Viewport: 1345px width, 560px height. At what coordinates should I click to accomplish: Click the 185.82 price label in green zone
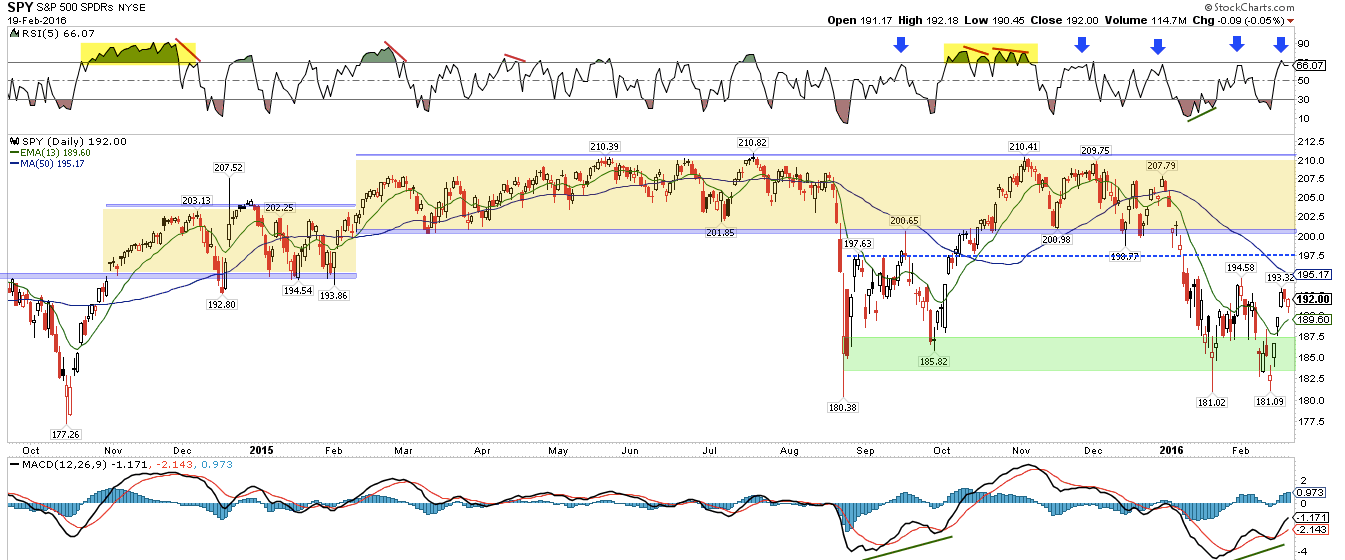pos(933,360)
